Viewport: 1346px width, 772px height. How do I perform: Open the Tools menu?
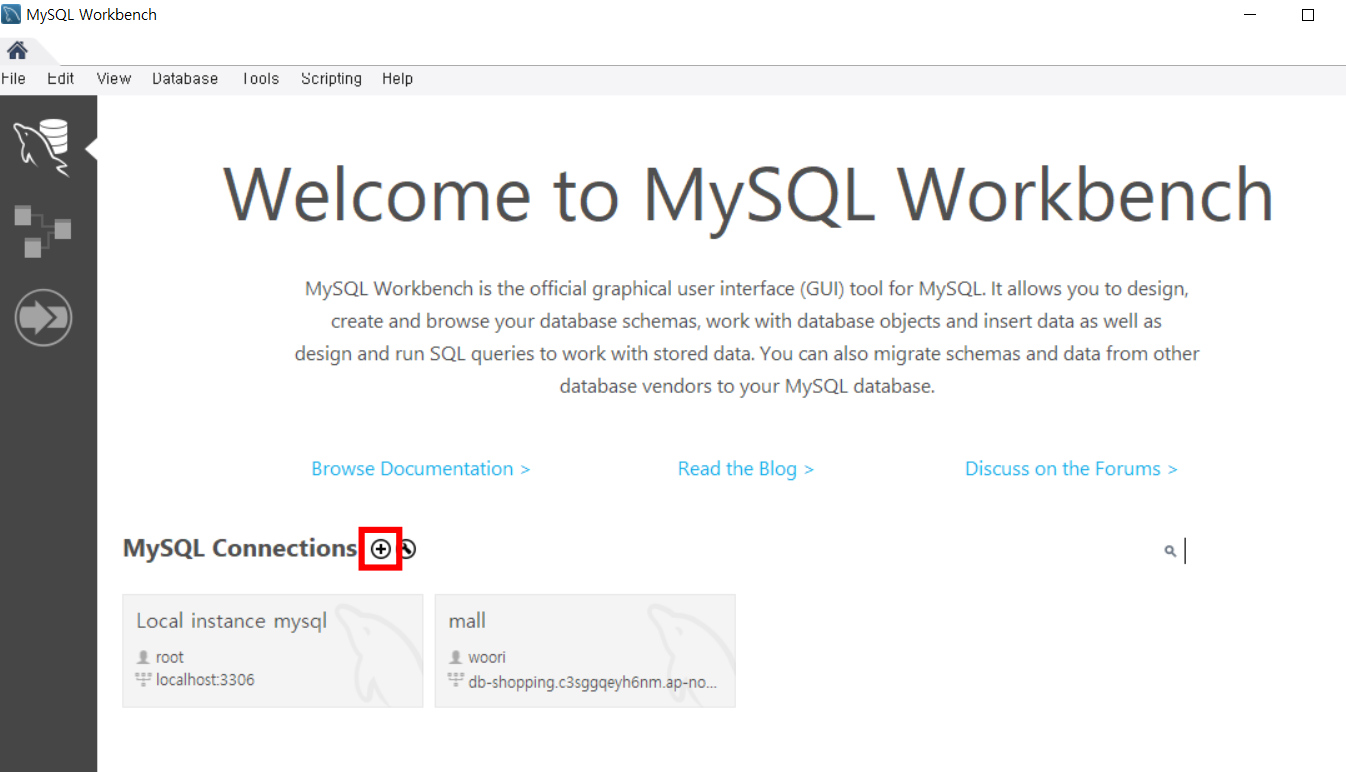pyautogui.click(x=260, y=78)
